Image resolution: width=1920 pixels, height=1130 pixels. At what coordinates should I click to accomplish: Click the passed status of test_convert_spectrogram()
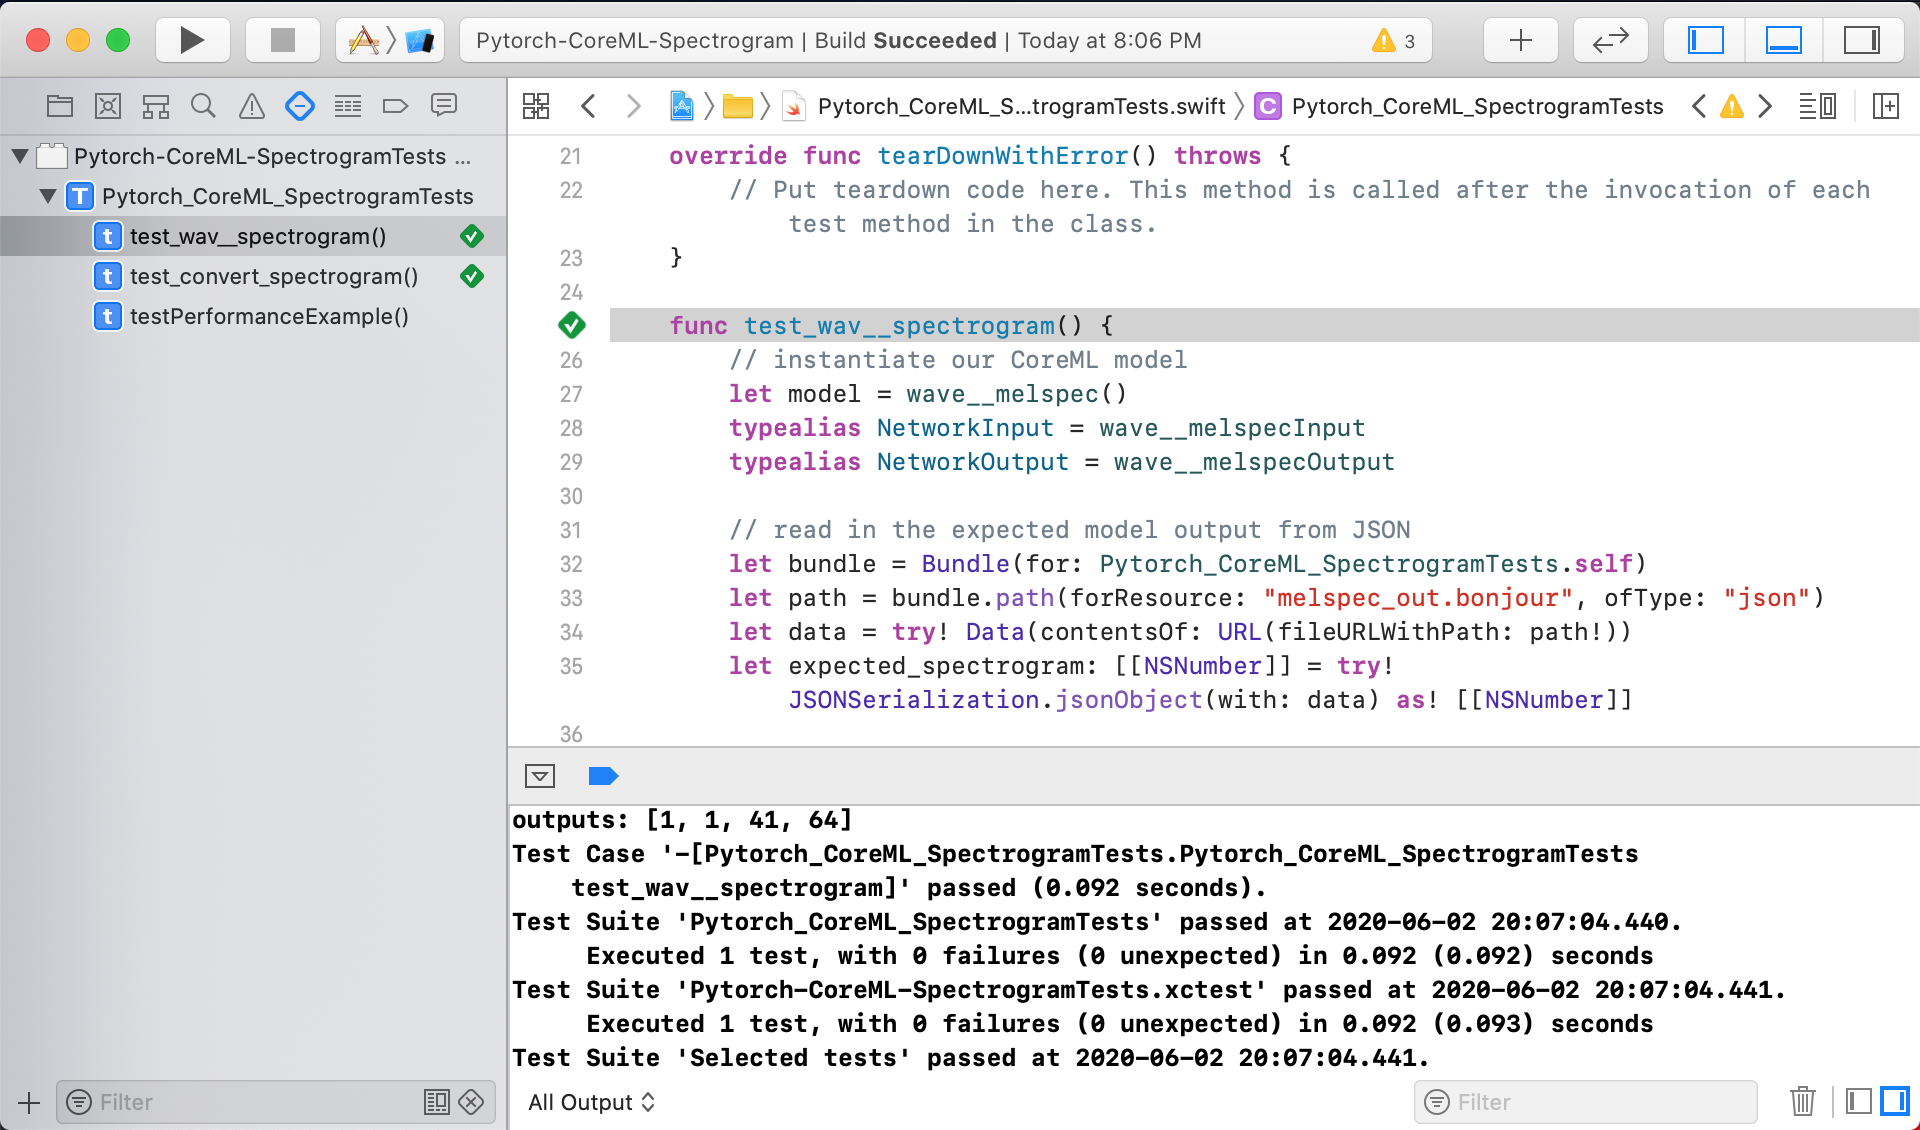(472, 276)
